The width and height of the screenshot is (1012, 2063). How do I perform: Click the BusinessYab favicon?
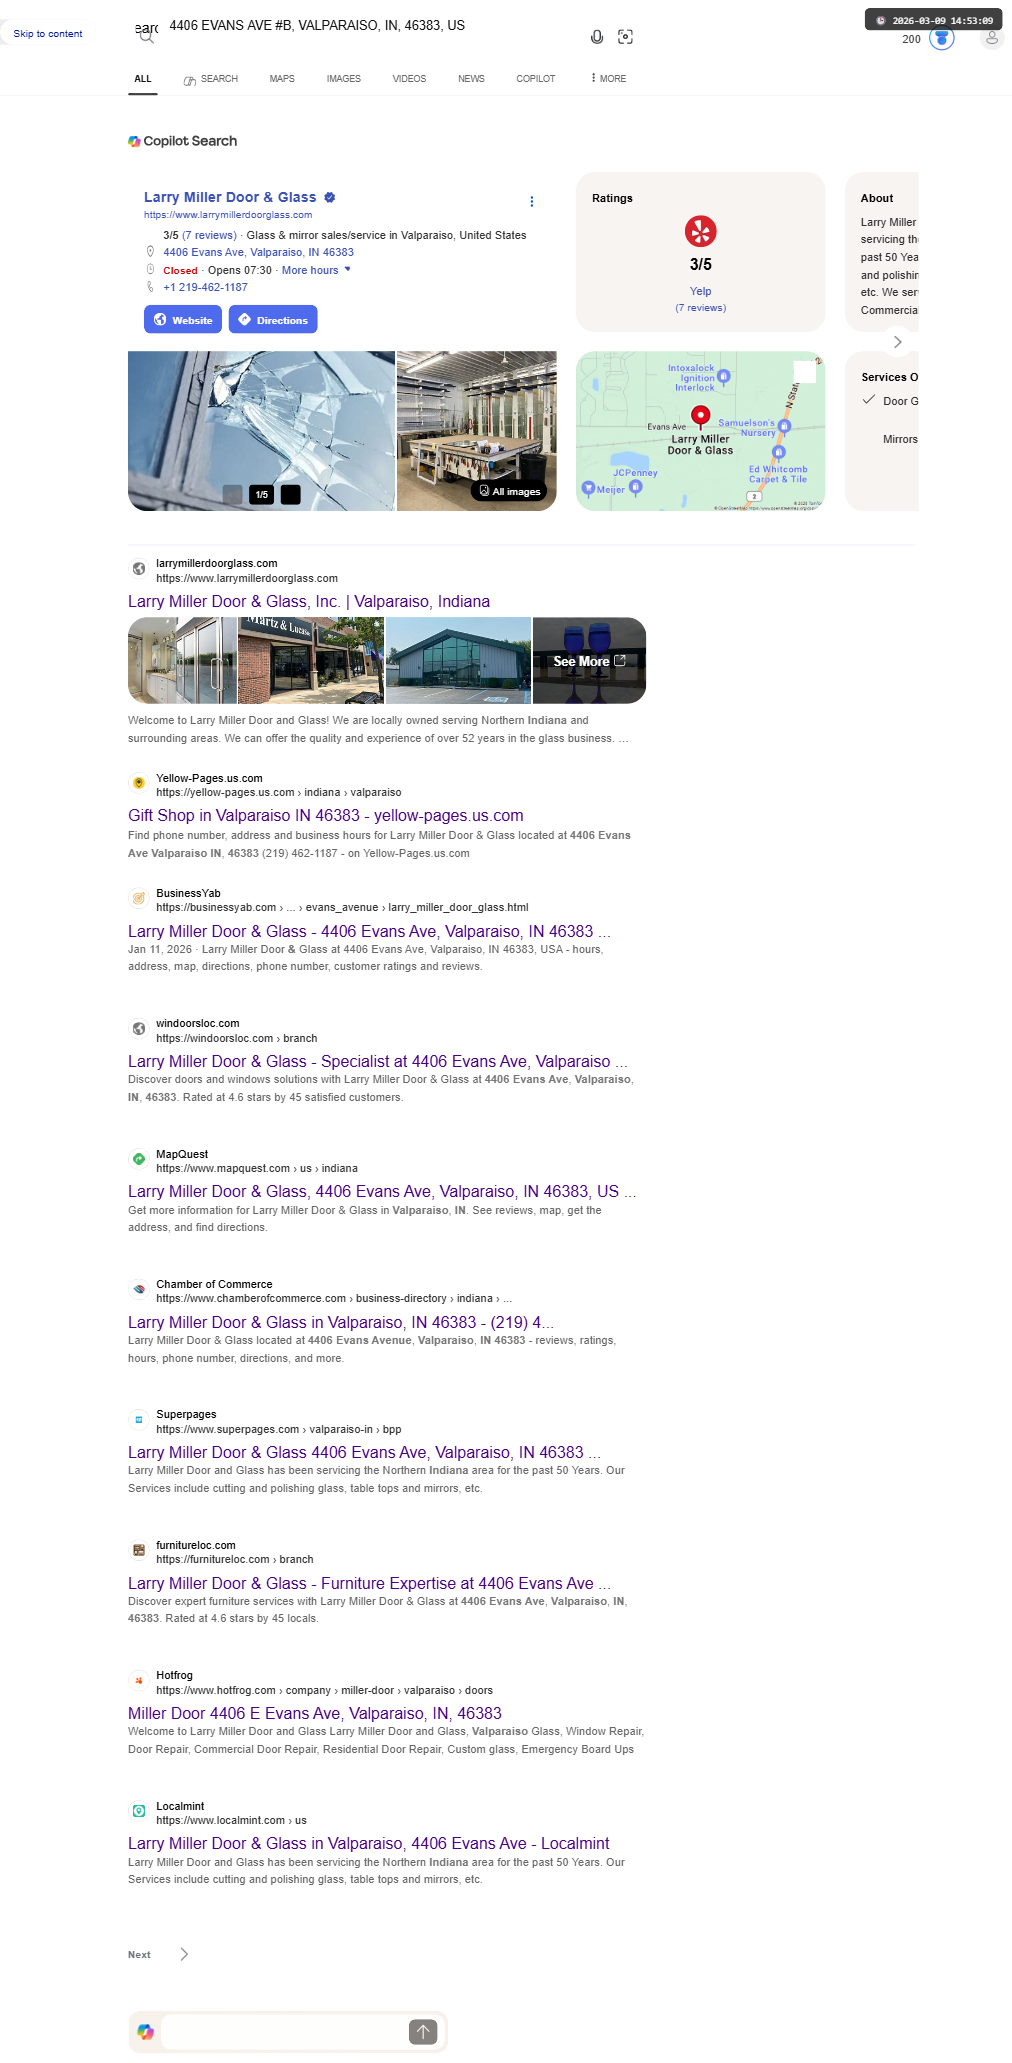click(x=139, y=898)
